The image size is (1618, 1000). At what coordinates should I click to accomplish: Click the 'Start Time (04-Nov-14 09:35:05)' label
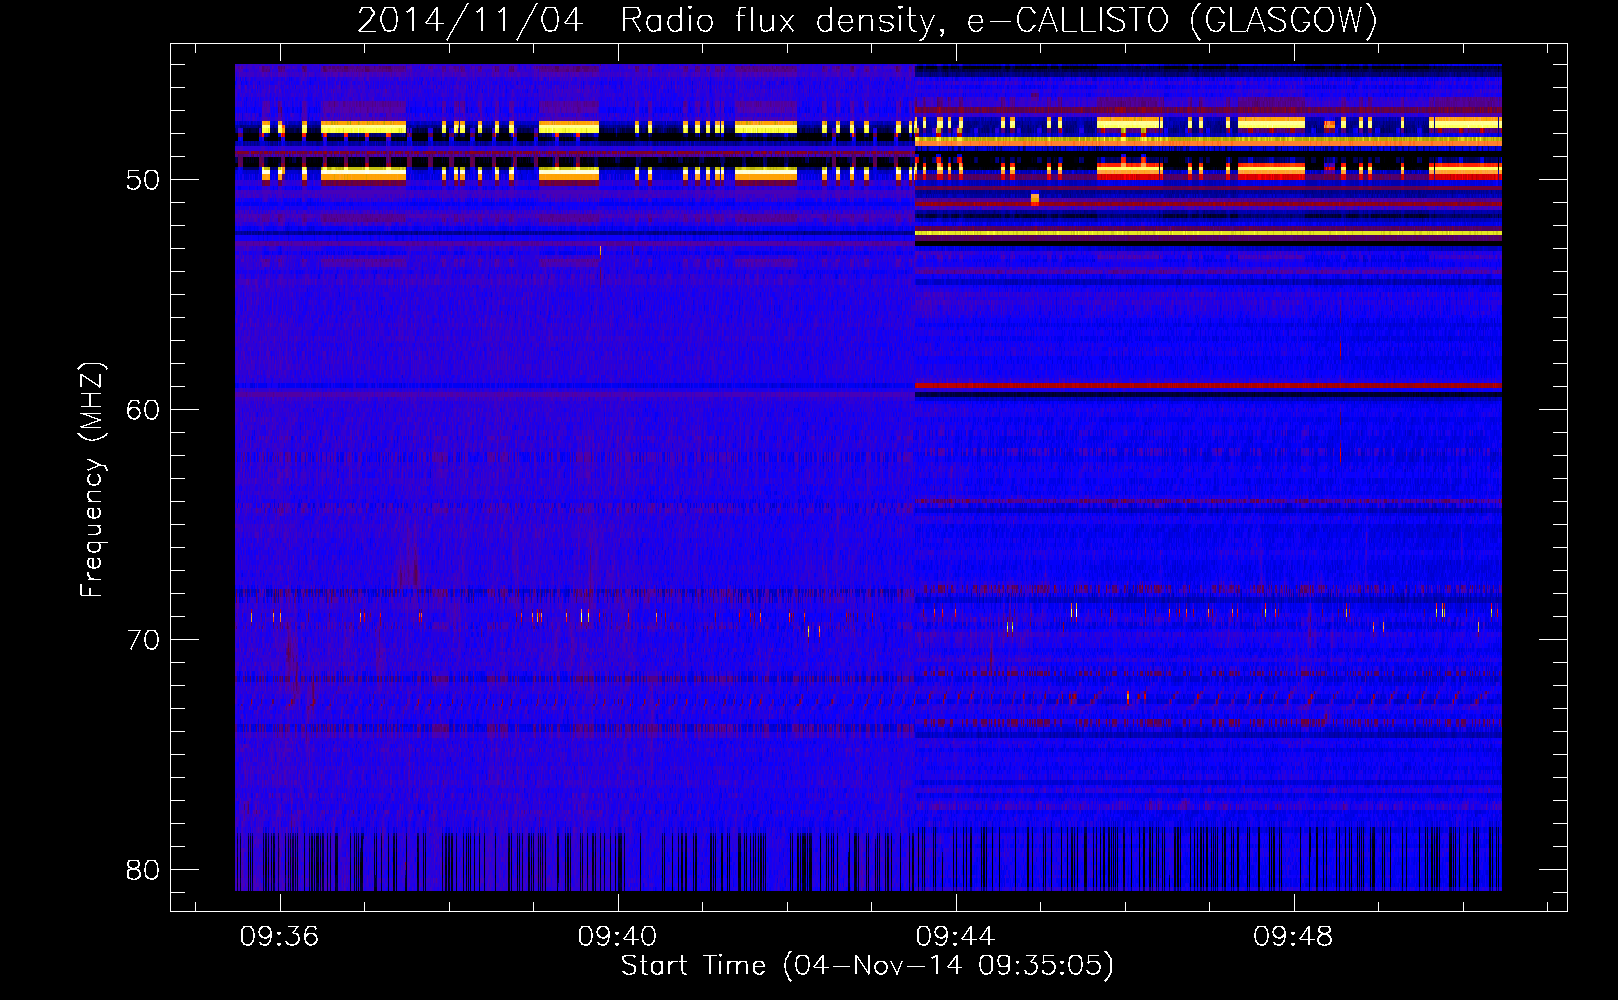(867, 966)
